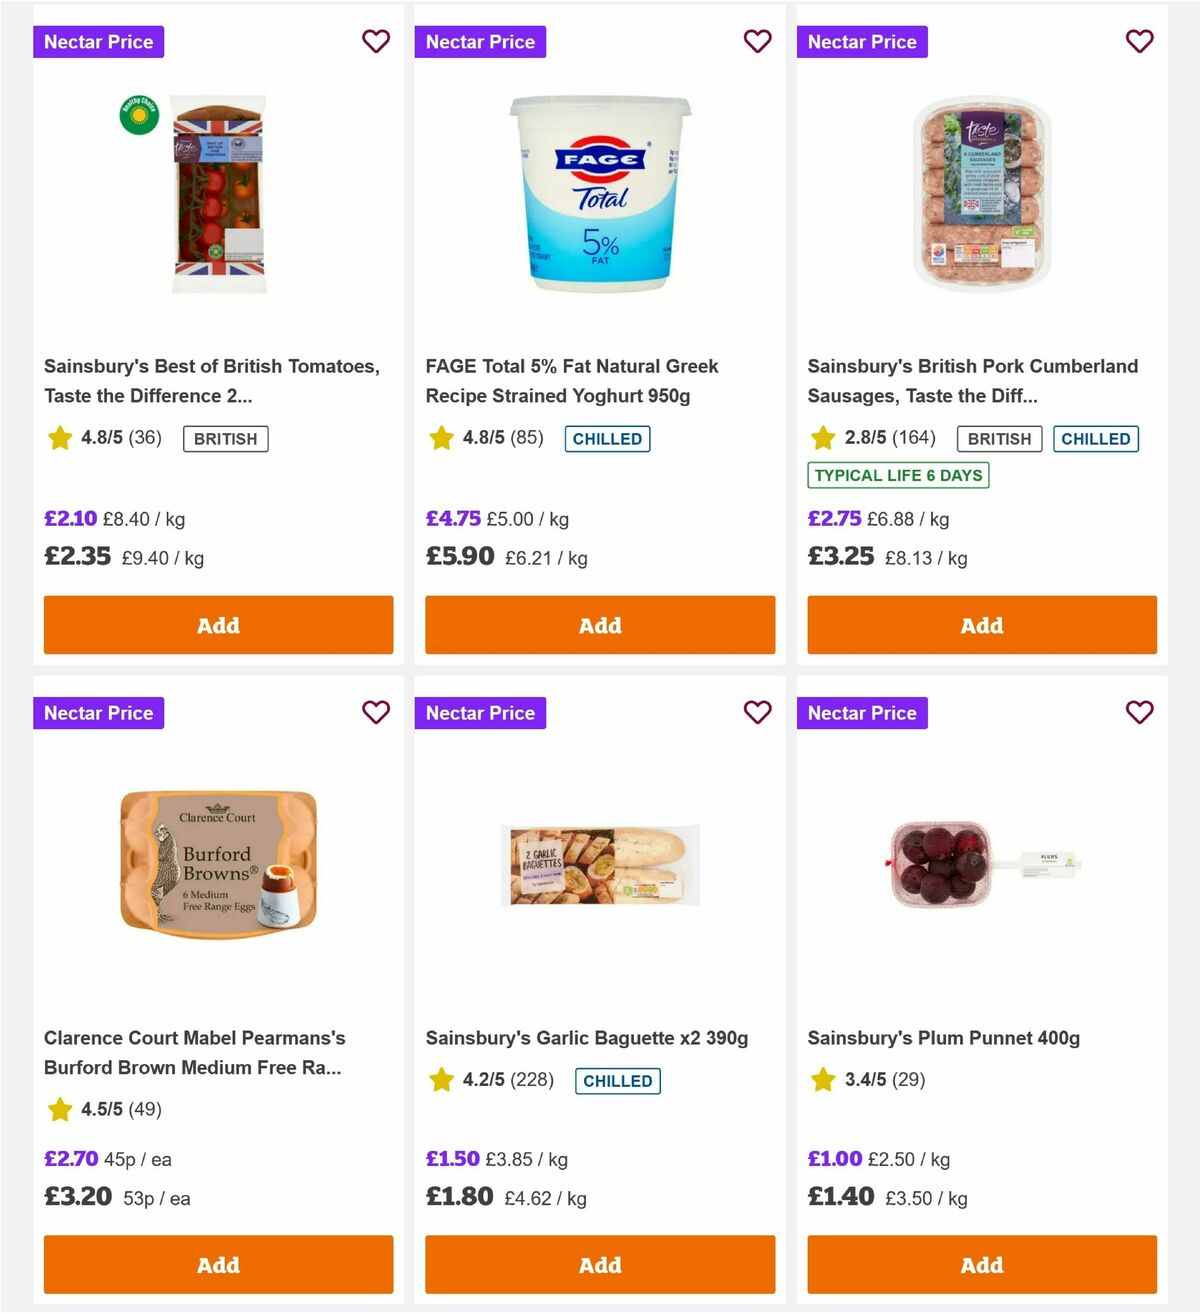1200x1314 pixels.
Task: Select the star icon beside 2.8/5 sausage rating
Action: click(823, 438)
